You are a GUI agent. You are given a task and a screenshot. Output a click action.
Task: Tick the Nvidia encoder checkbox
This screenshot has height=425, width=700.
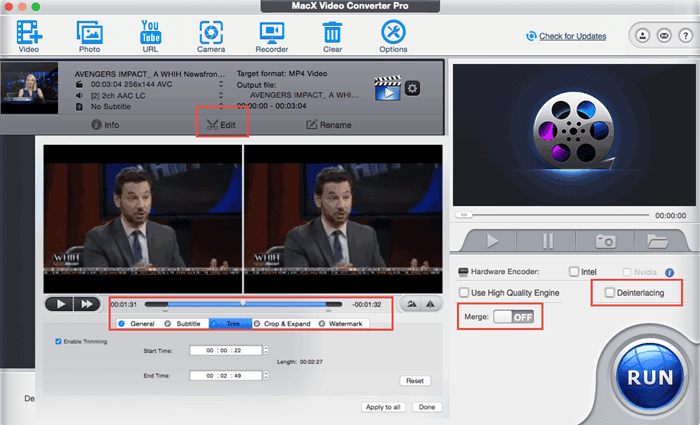[627, 272]
